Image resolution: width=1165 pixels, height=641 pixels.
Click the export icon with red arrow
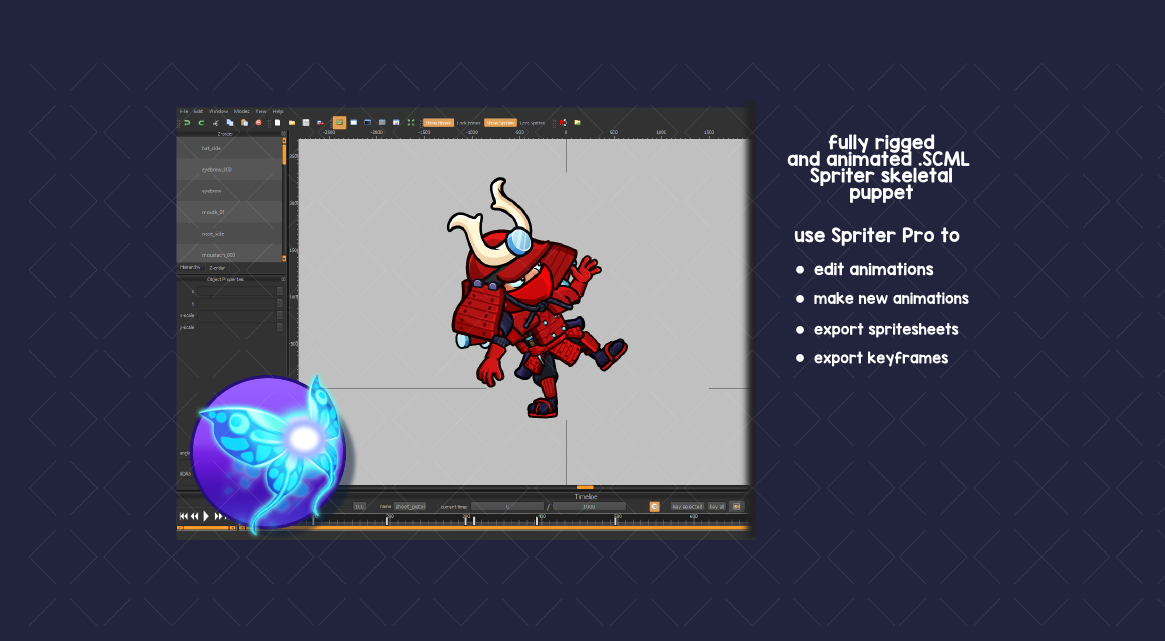(320, 123)
